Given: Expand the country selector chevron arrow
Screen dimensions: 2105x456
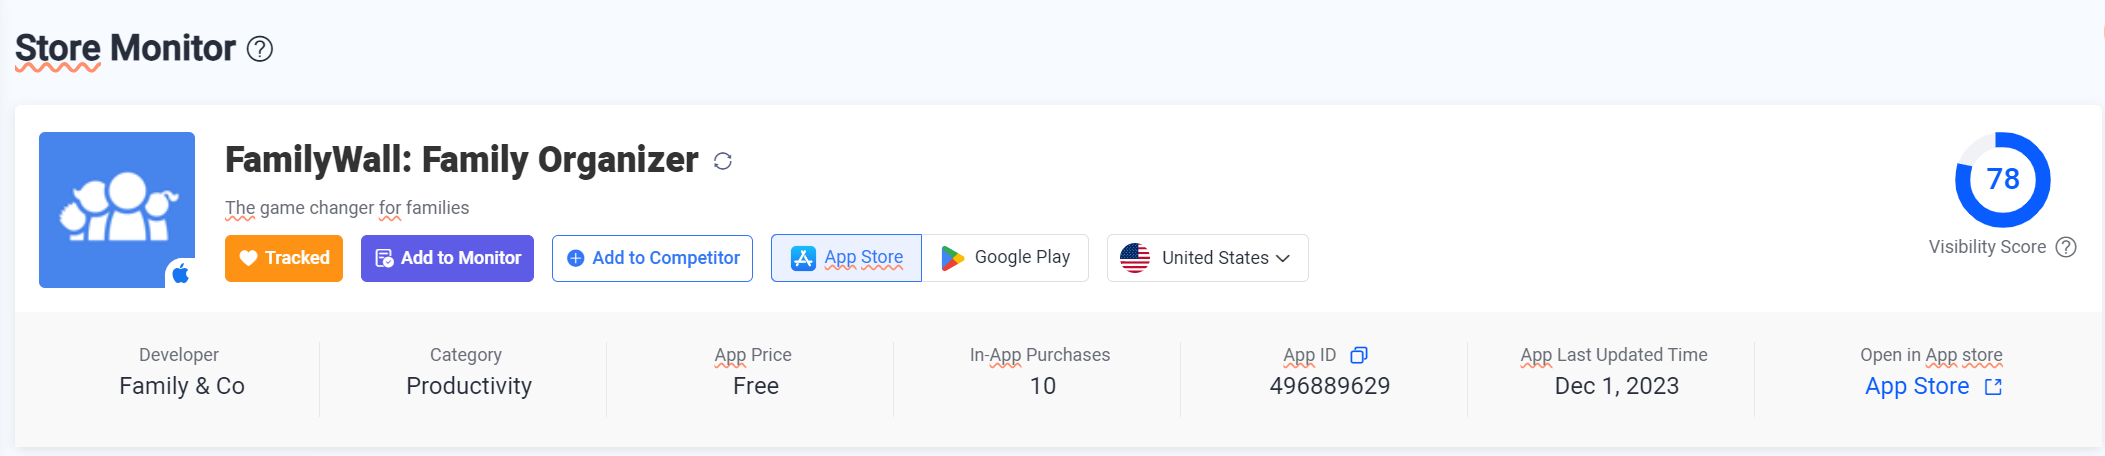Looking at the screenshot, I should pyautogui.click(x=1283, y=258).
